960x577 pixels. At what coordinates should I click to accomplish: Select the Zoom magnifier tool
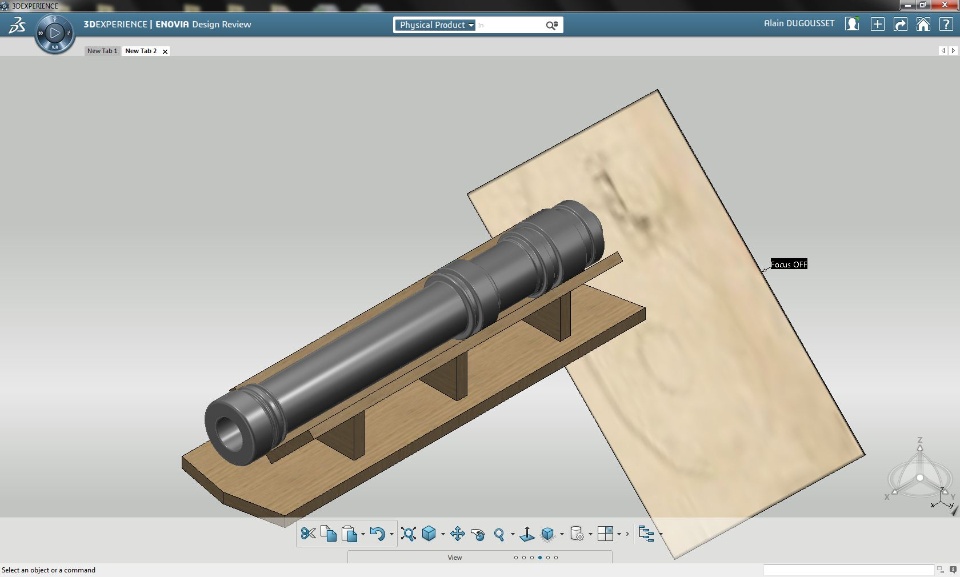[499, 534]
